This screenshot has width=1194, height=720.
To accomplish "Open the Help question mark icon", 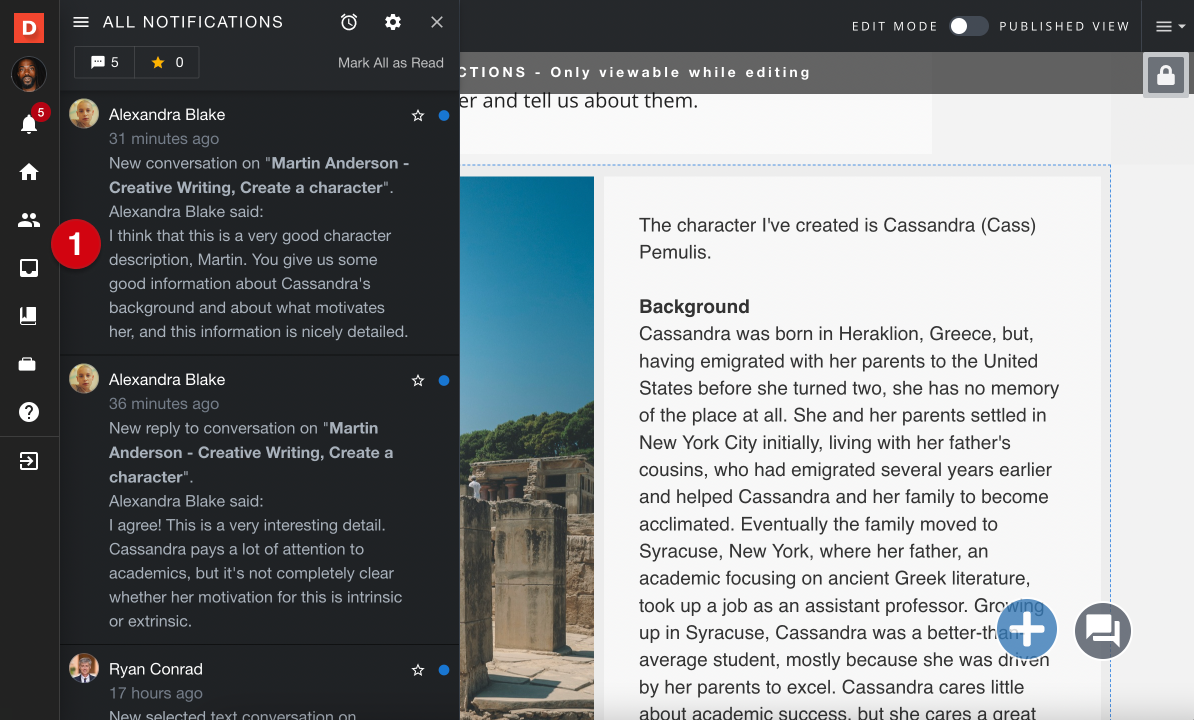I will pos(29,412).
